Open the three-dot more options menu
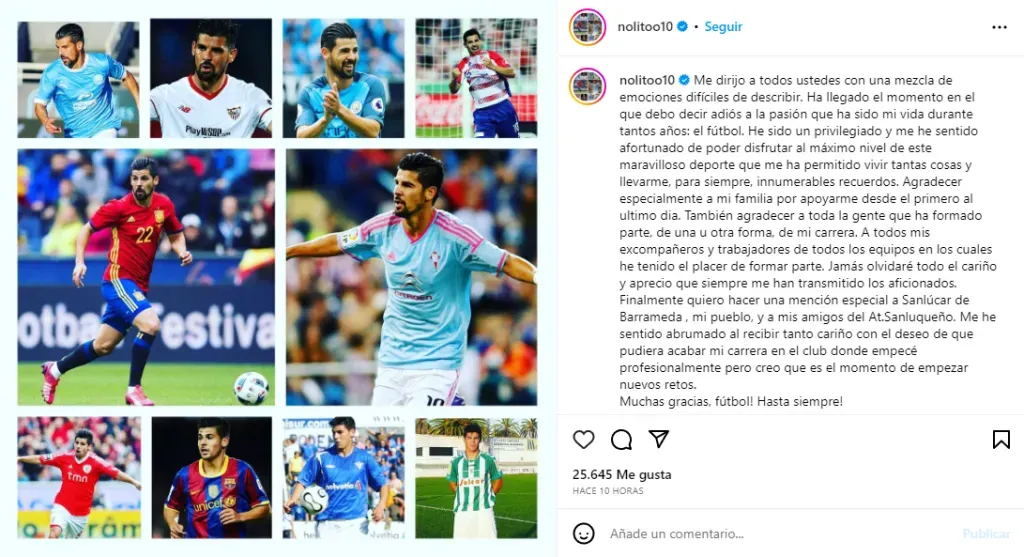 pyautogui.click(x=999, y=27)
